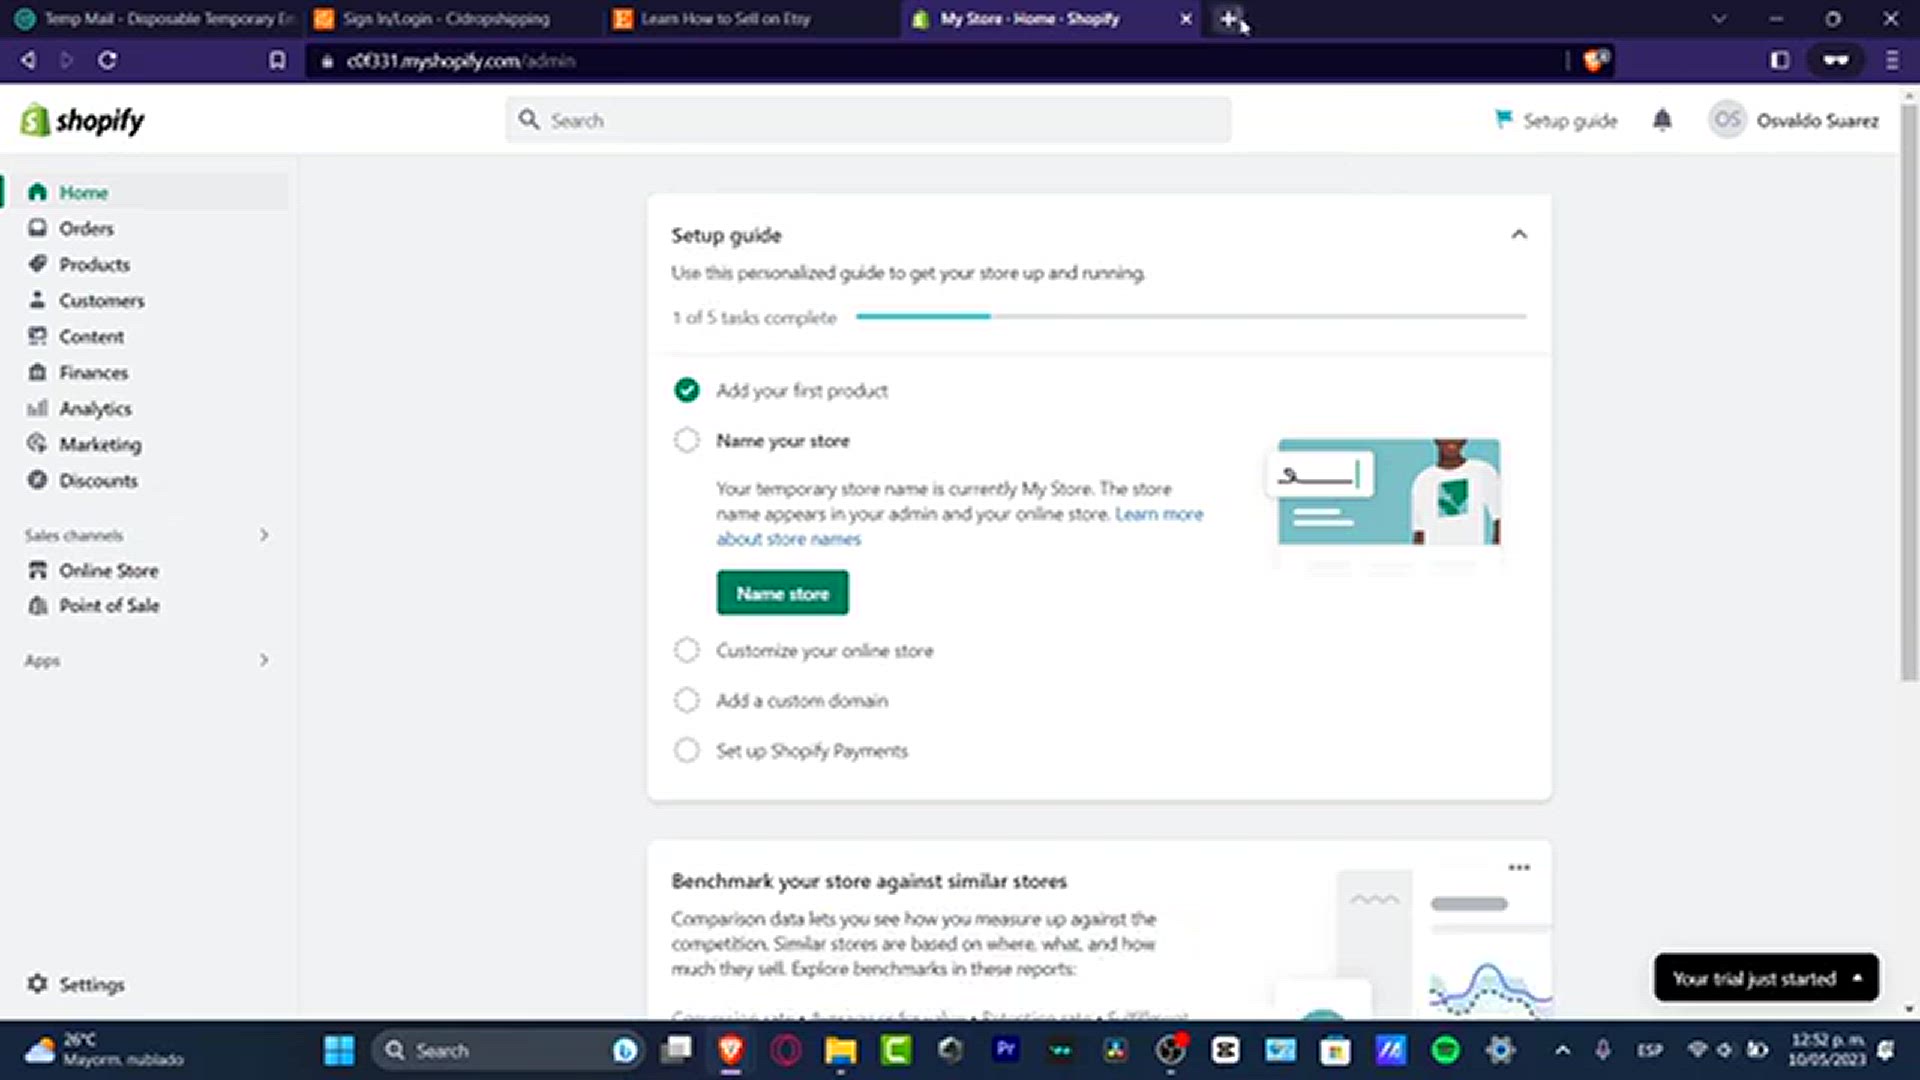Click the Brave shields icon
Viewport: 1920px width, 1080px height.
click(x=1596, y=60)
